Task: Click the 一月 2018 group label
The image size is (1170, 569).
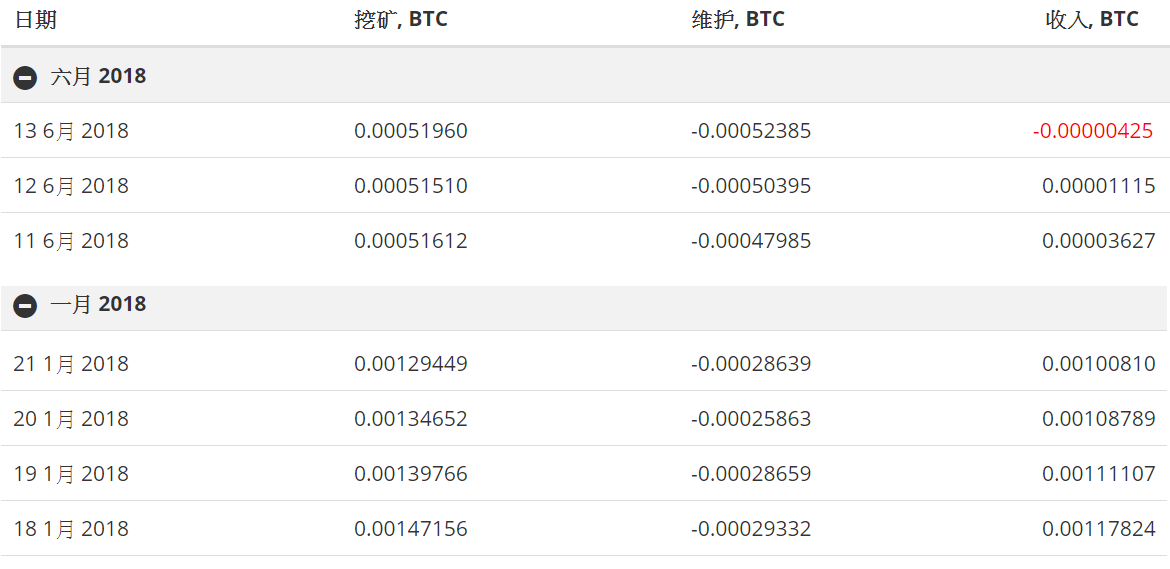Action: point(98,304)
